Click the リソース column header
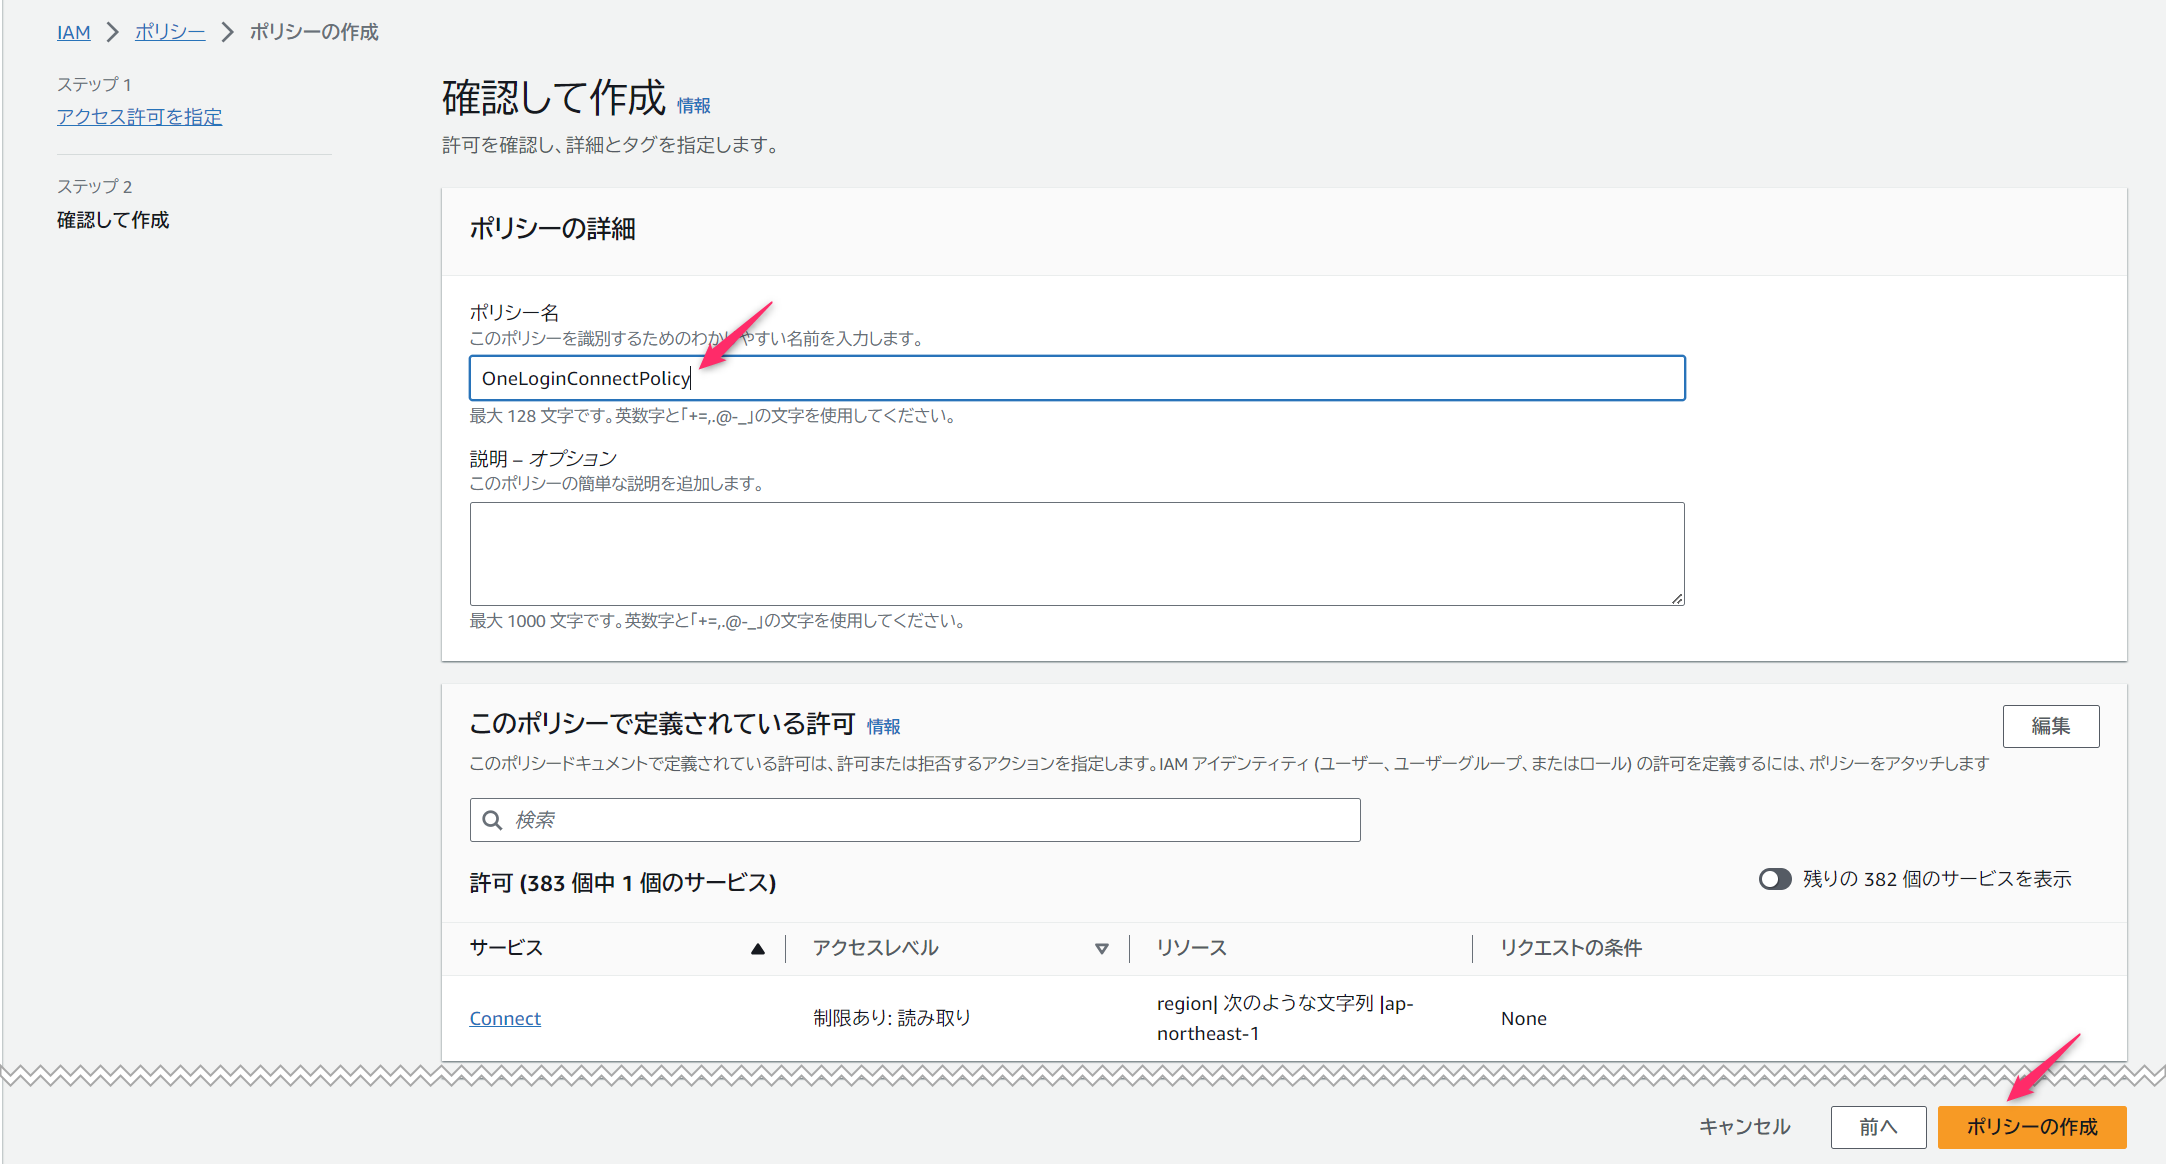Screen dimensions: 2166x1164 click(x=1191, y=948)
